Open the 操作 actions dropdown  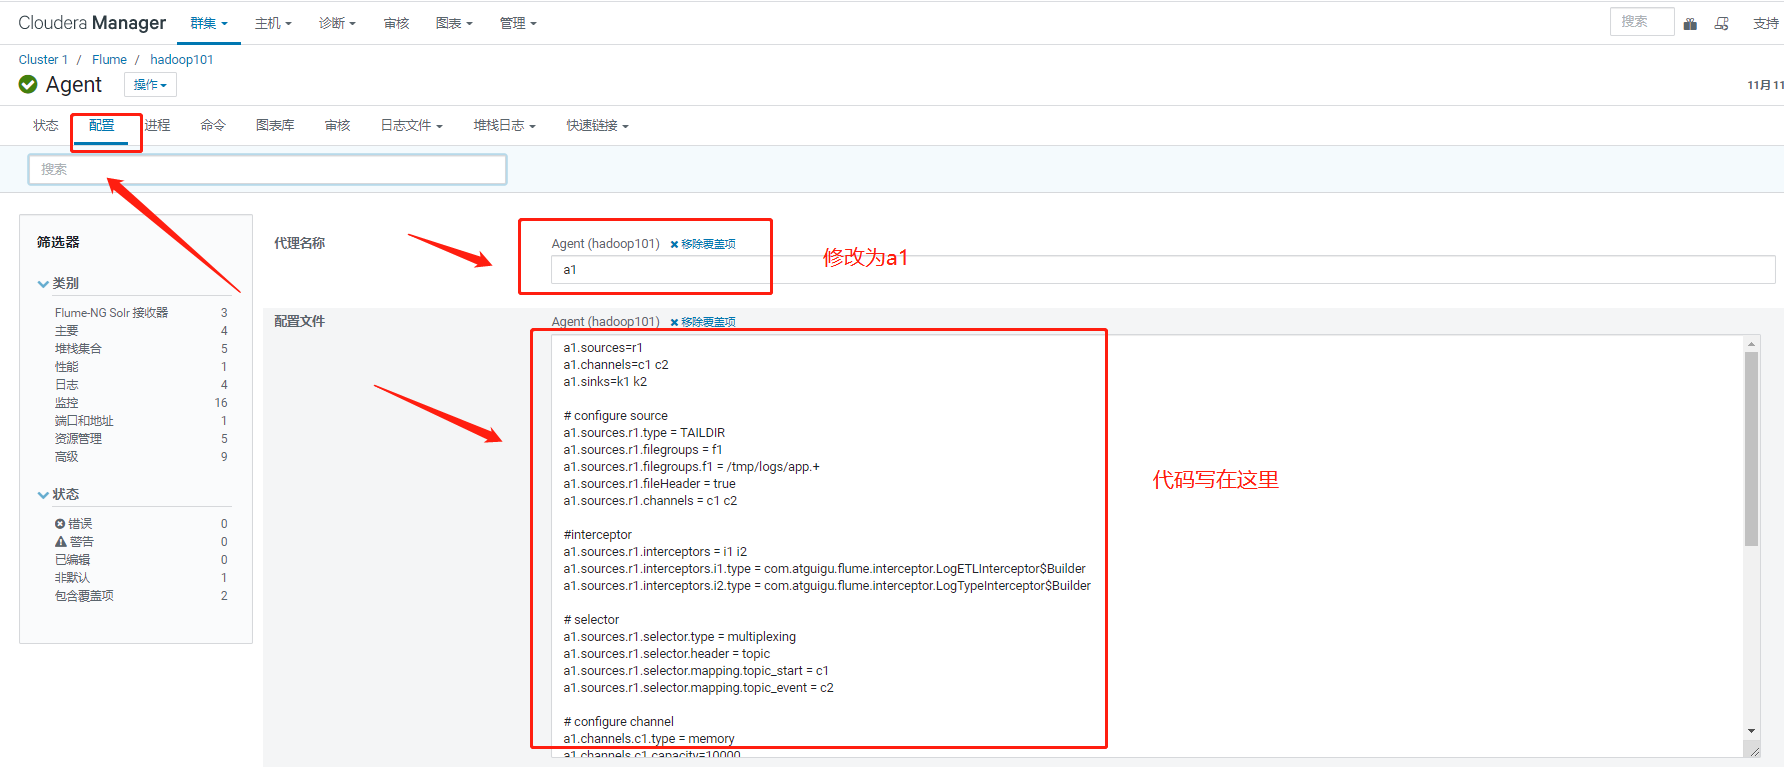[150, 85]
